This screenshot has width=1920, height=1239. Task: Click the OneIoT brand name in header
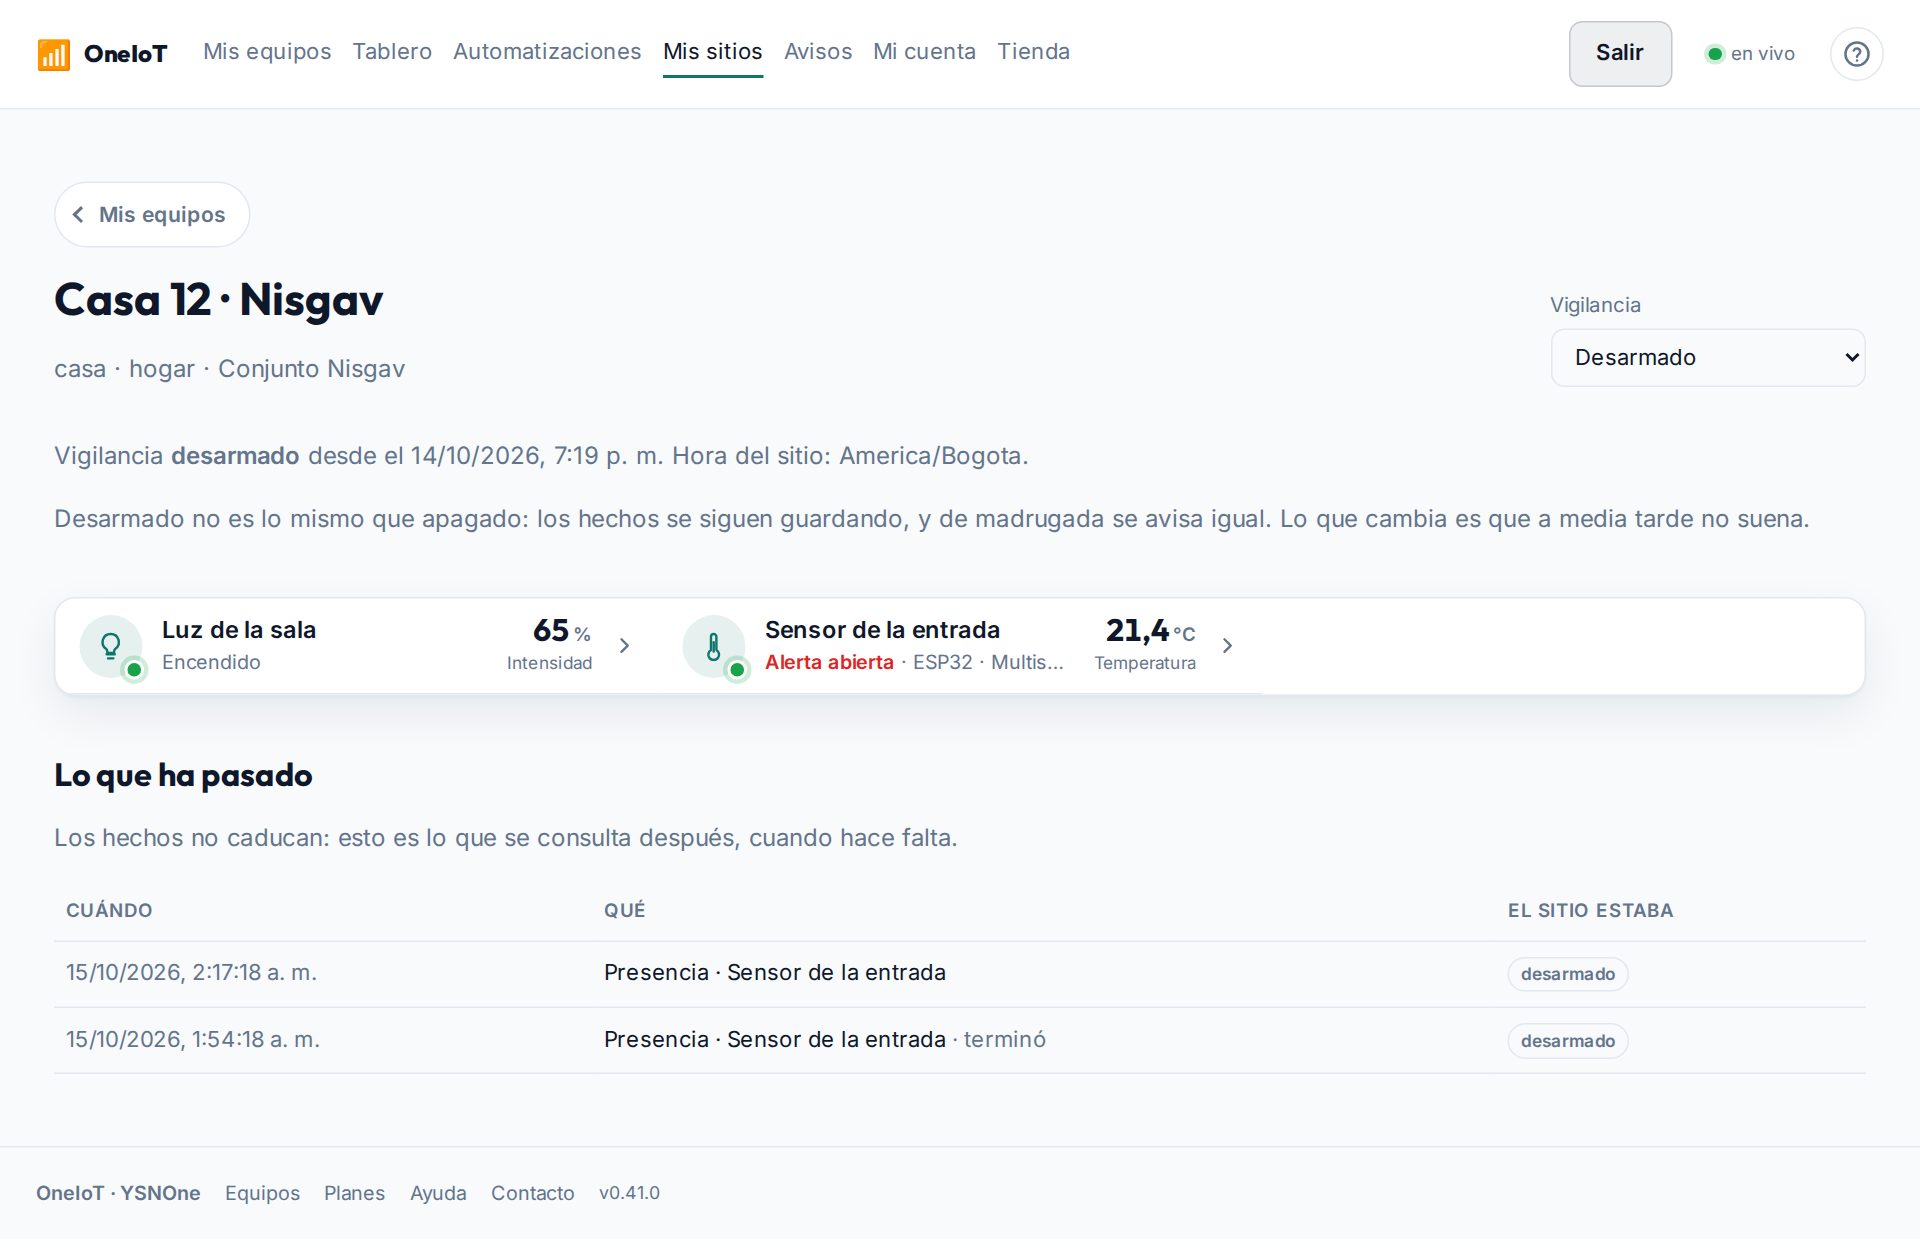click(x=125, y=54)
